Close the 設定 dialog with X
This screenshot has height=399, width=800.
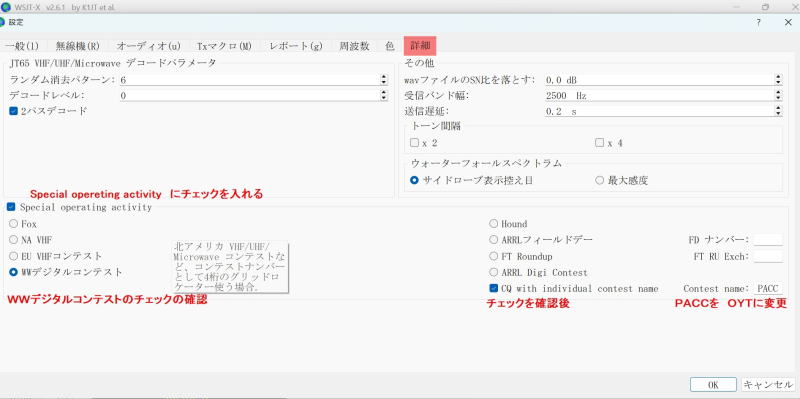(788, 22)
